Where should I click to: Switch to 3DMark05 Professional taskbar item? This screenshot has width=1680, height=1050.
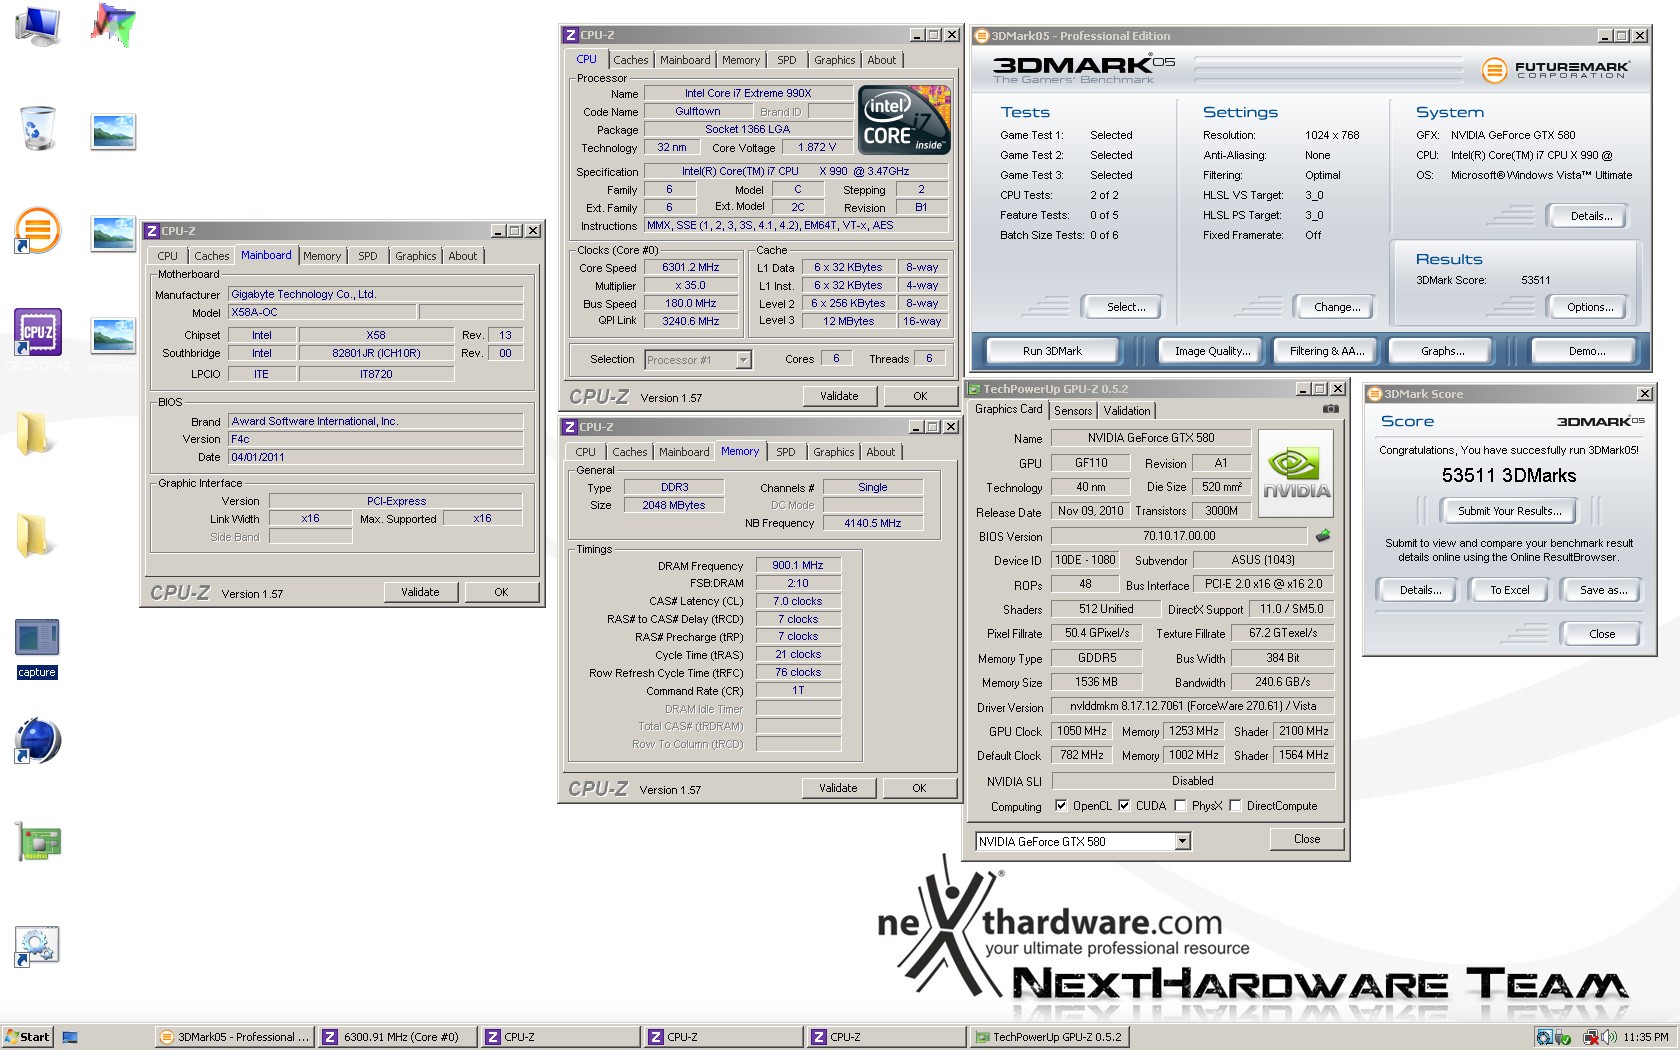(235, 1037)
